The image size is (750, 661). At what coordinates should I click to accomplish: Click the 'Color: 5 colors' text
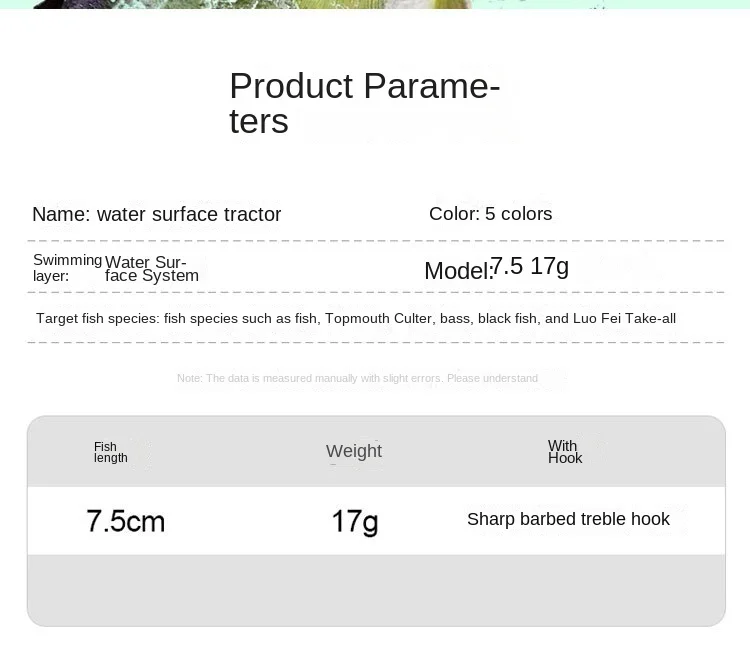(x=490, y=213)
